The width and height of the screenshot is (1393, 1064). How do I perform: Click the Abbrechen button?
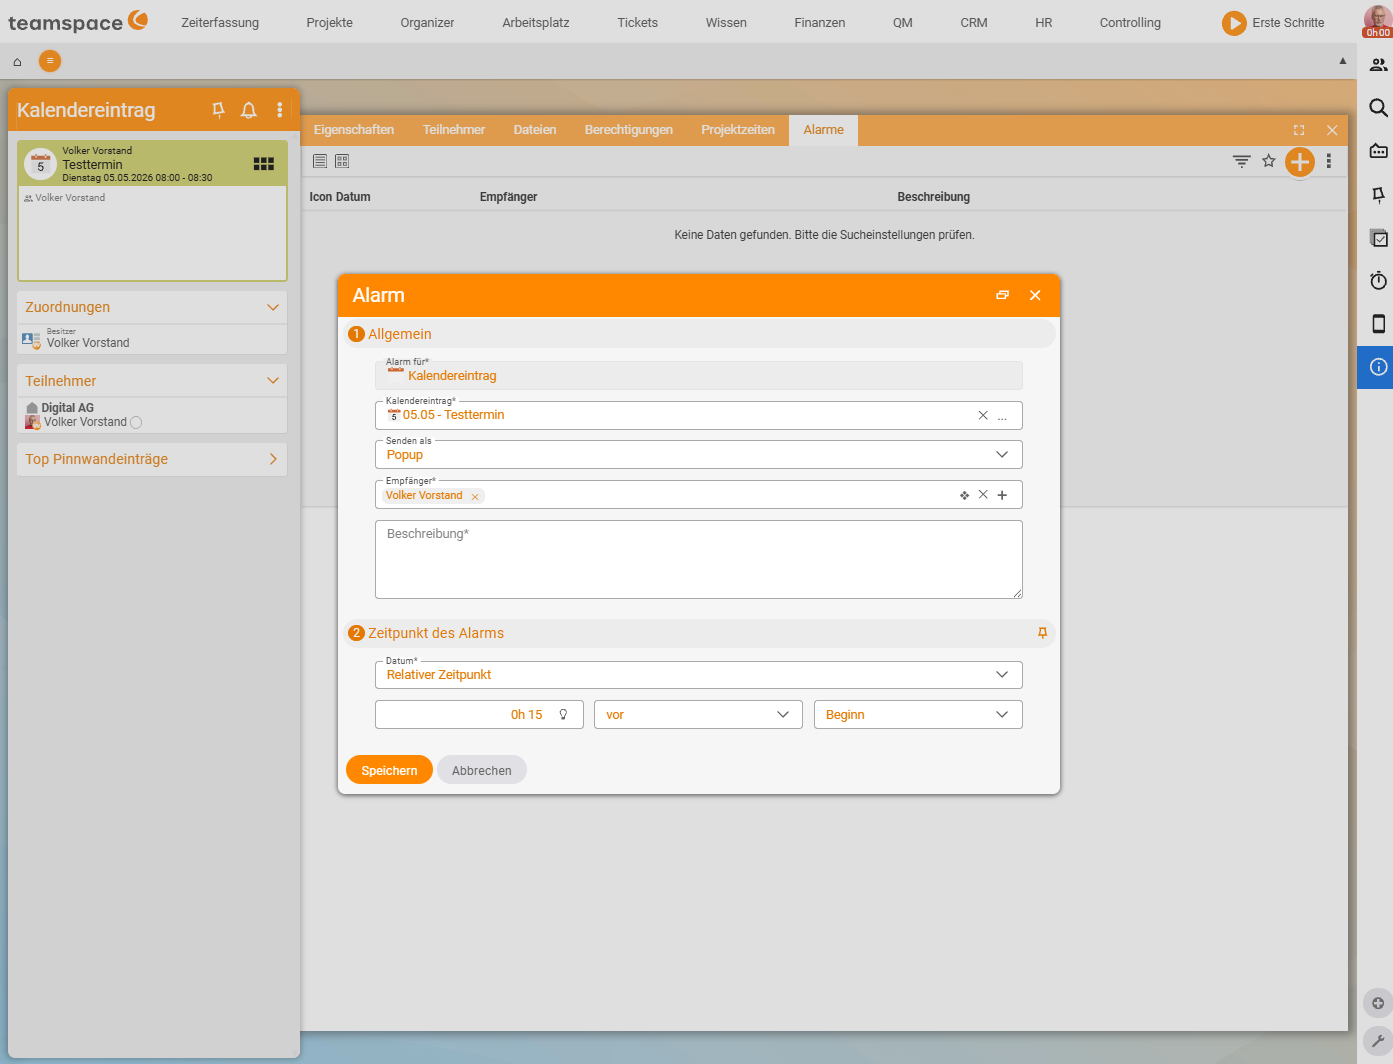tap(482, 770)
